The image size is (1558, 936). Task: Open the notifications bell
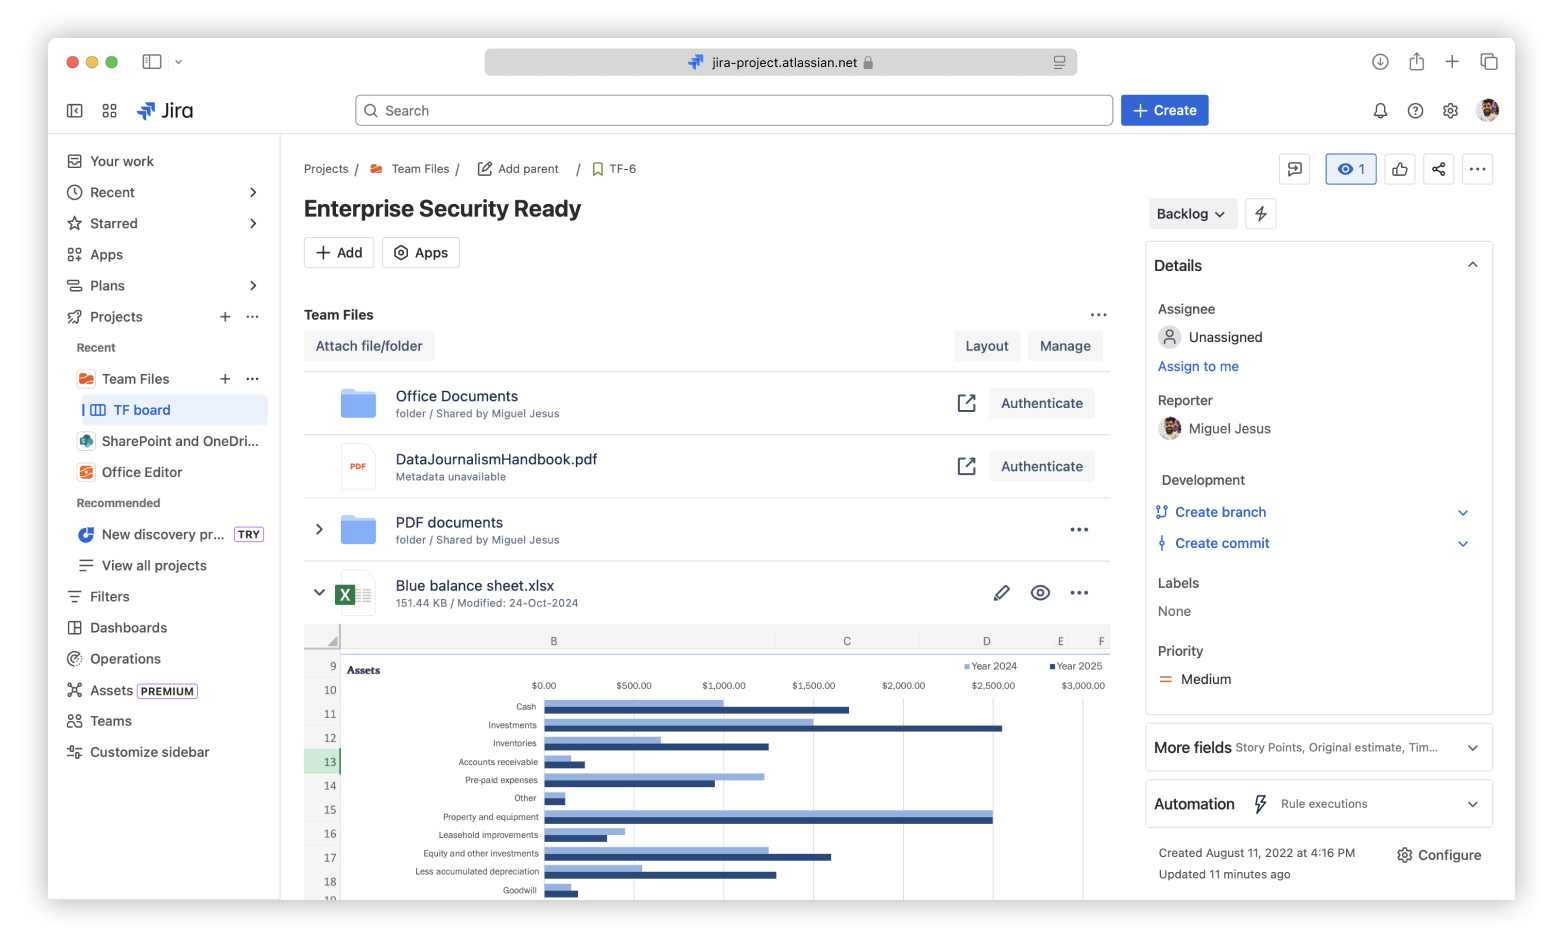[x=1380, y=111]
